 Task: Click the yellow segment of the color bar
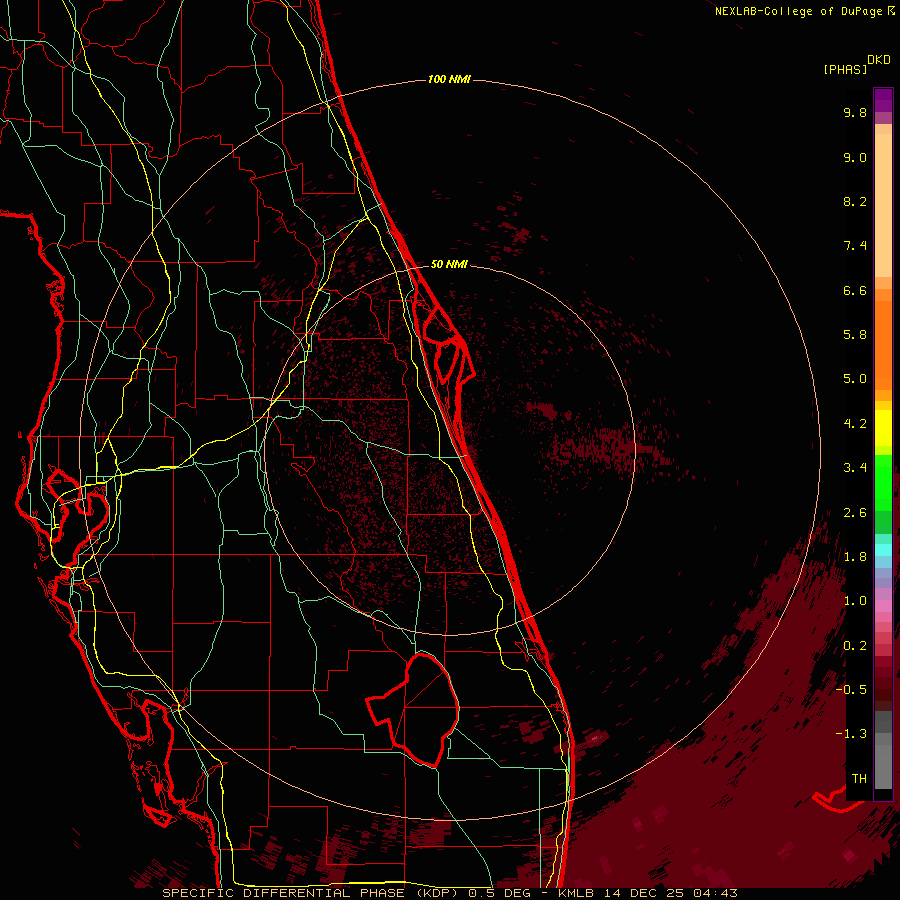coord(883,428)
